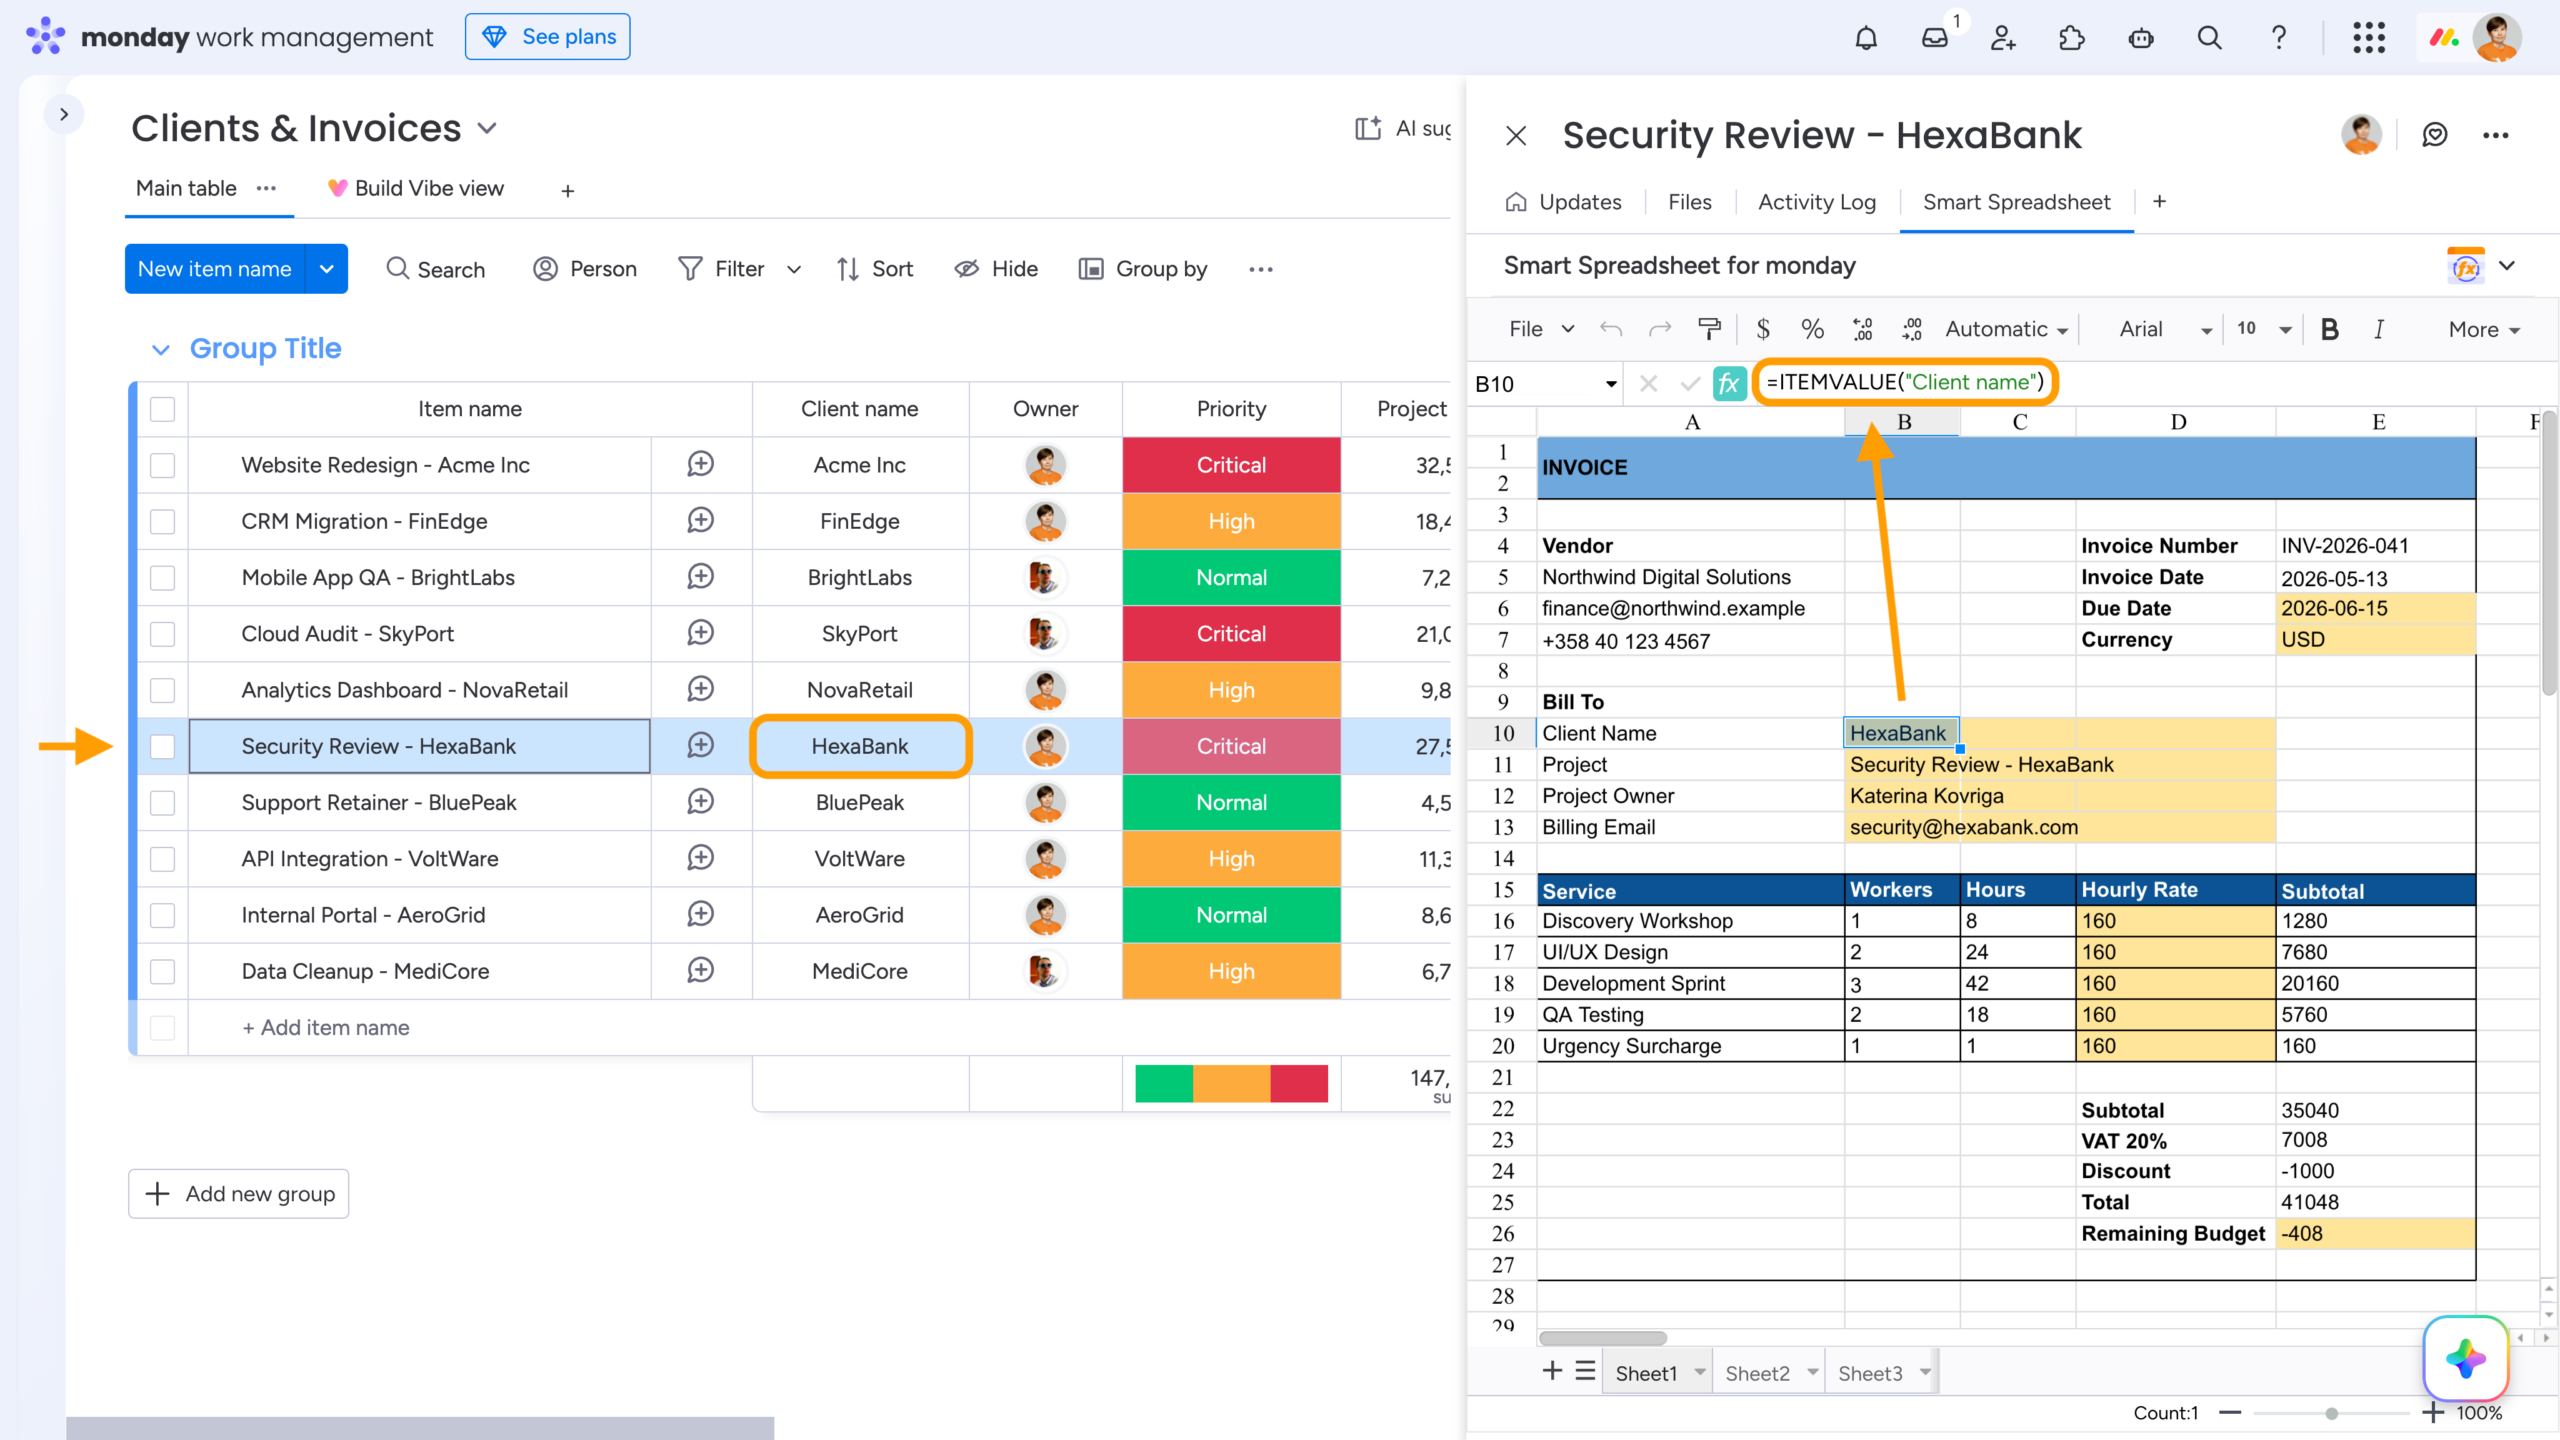Open the notifications bell
Image resolution: width=2560 pixels, height=1440 pixels.
[1866, 38]
